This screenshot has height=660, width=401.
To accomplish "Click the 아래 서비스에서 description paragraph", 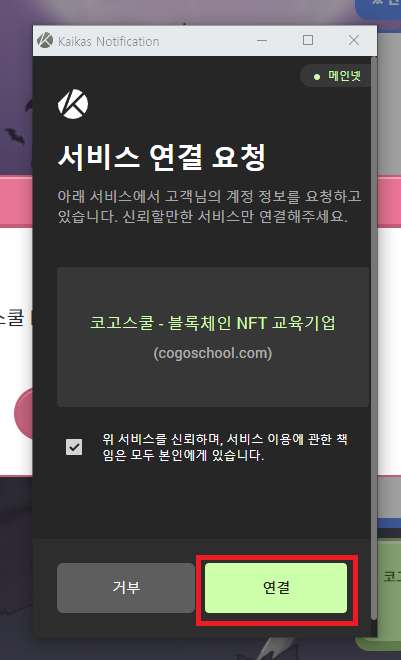I will 209,206.
